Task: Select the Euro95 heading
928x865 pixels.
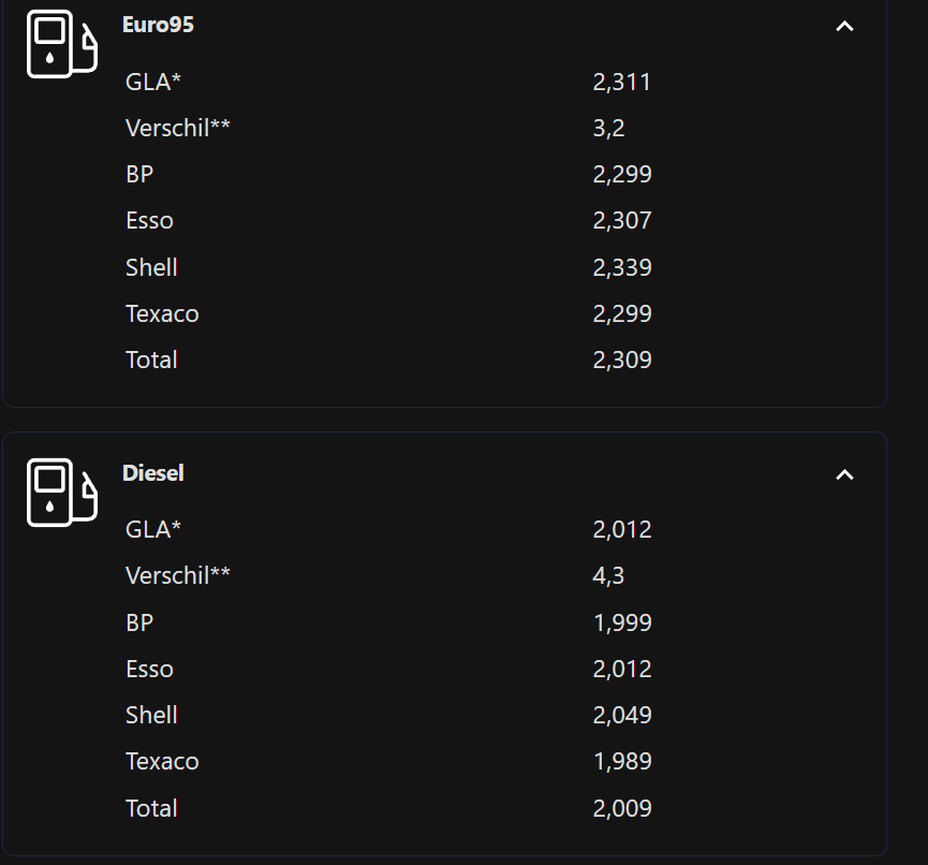Action: (x=158, y=25)
